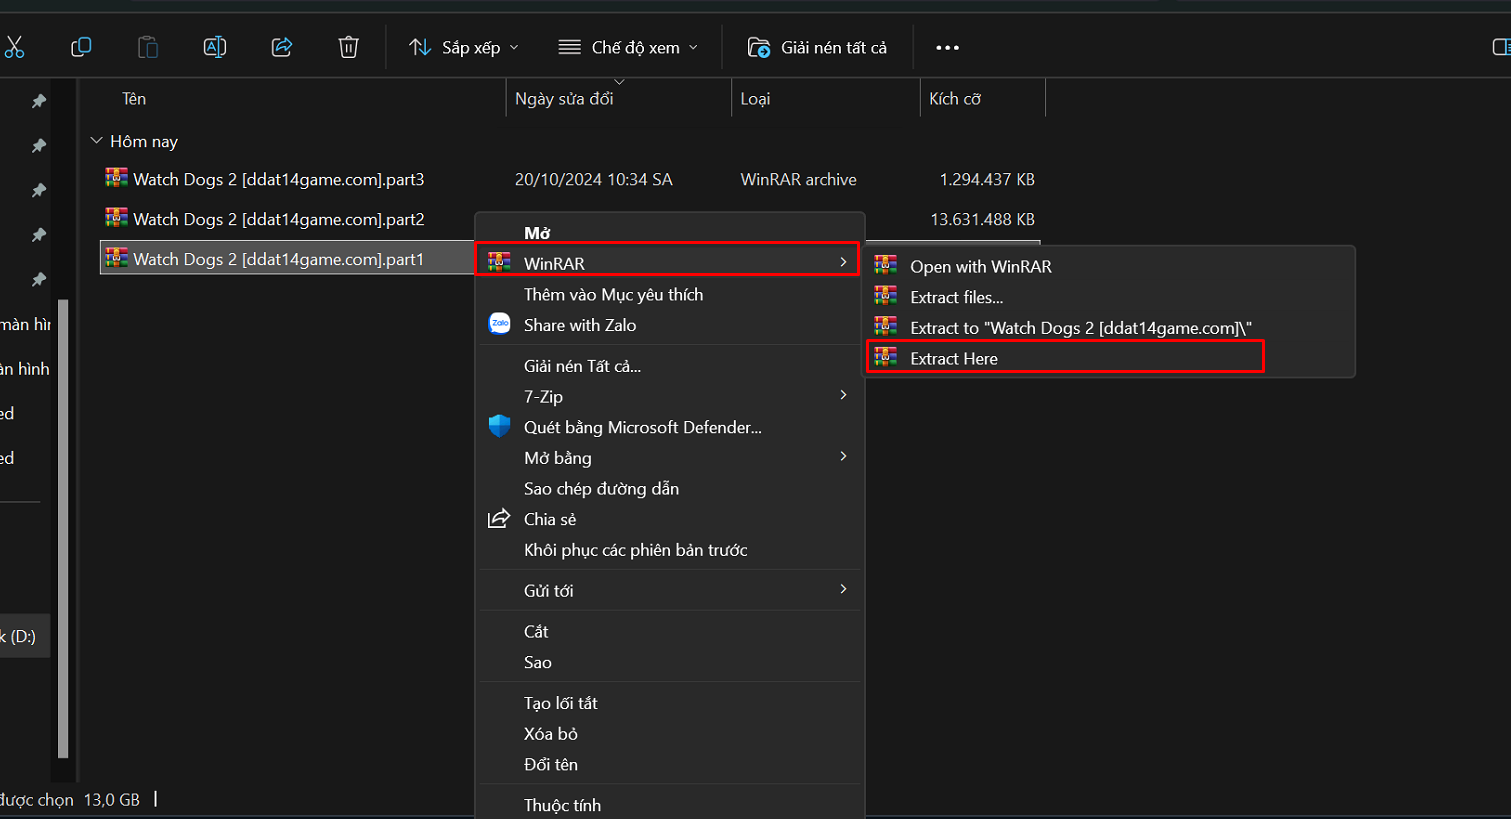Click the size 1.294.437 KB
Screen dimensions: 1511x819
click(987, 179)
